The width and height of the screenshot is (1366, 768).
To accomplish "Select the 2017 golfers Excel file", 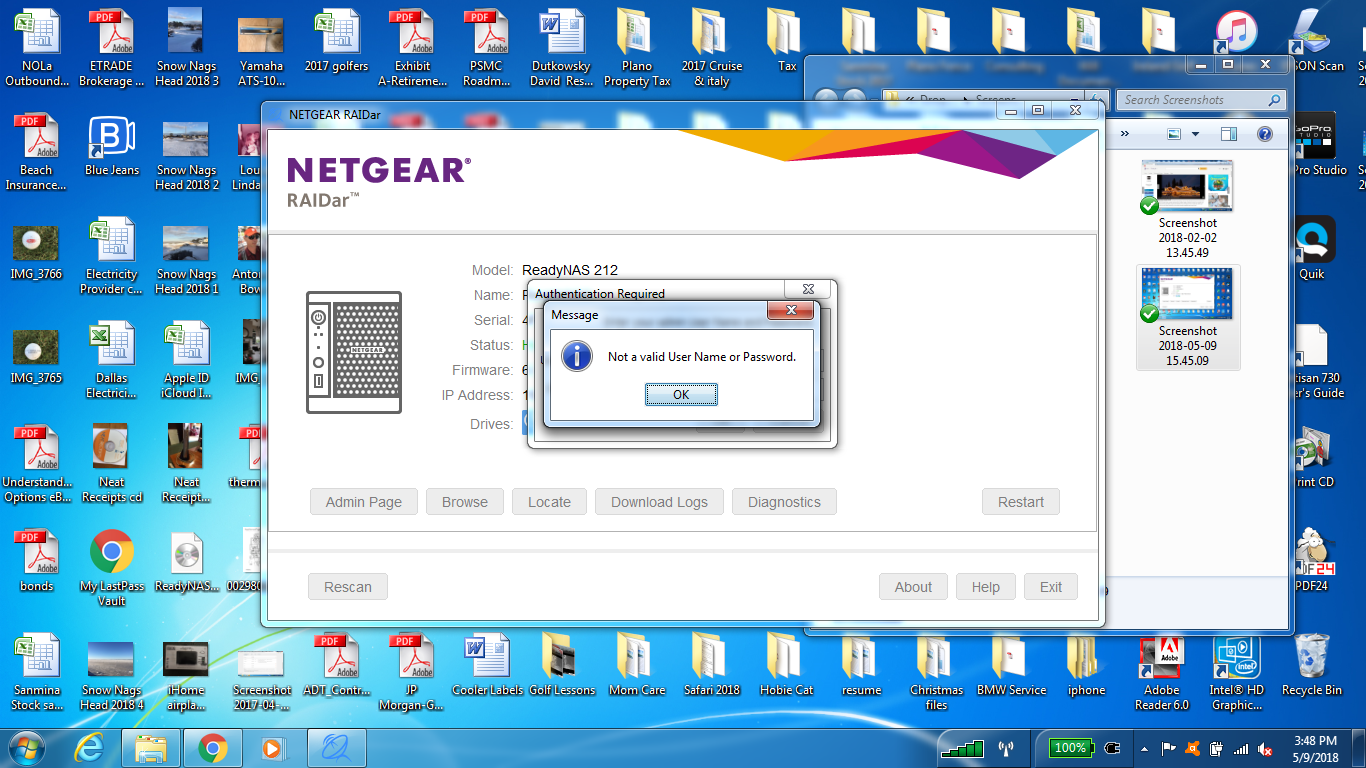I will coord(337,41).
